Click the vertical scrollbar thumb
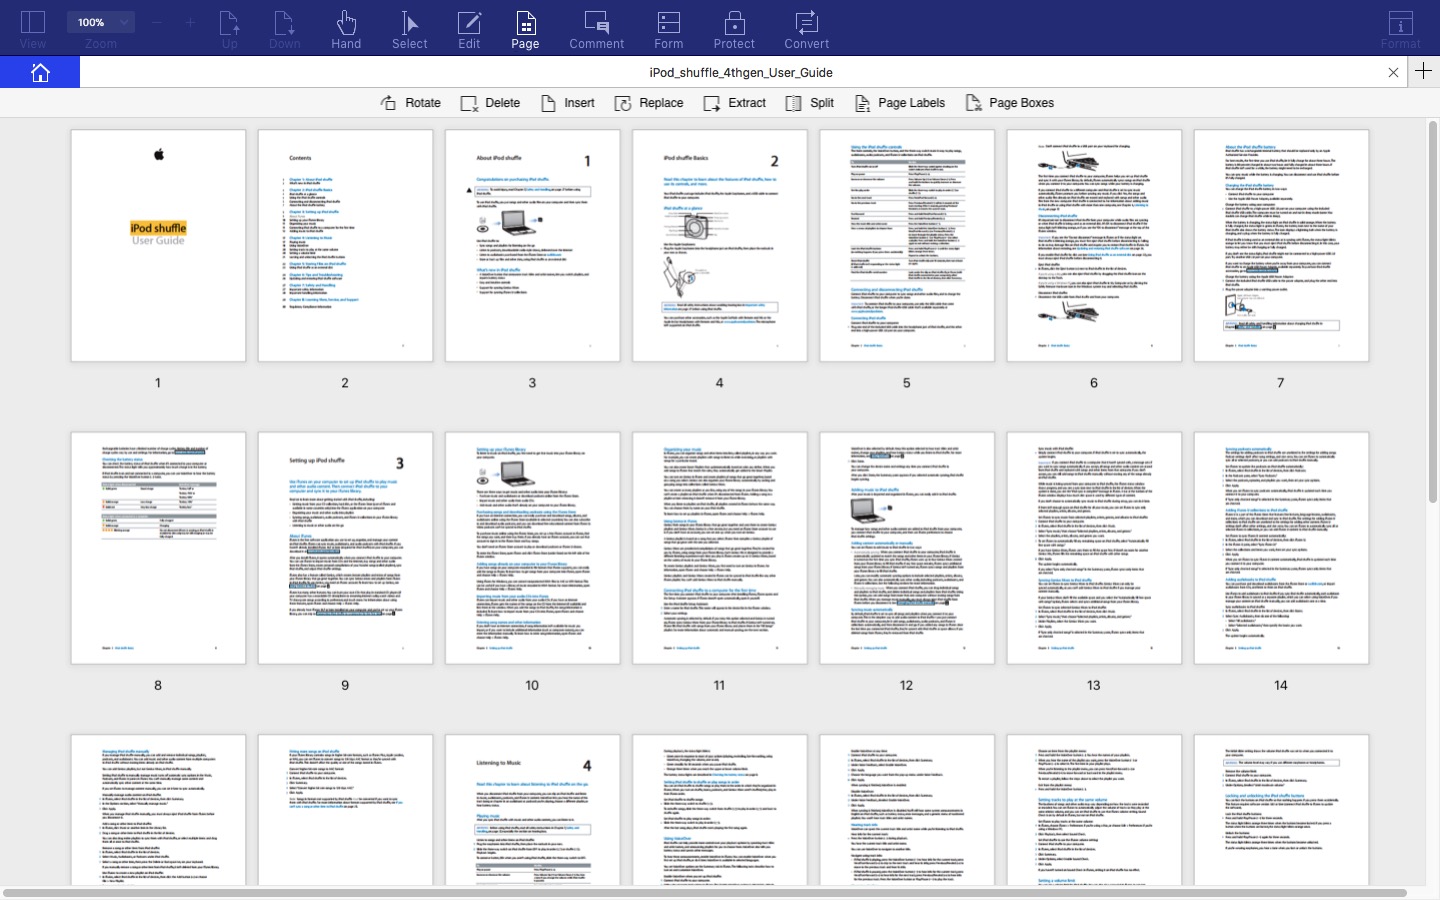 pos(1432,312)
